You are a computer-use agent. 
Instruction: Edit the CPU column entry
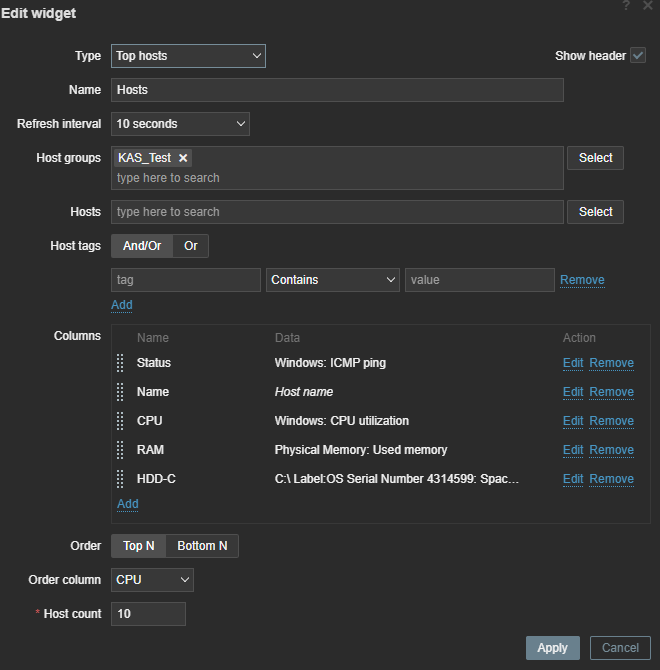(x=573, y=421)
